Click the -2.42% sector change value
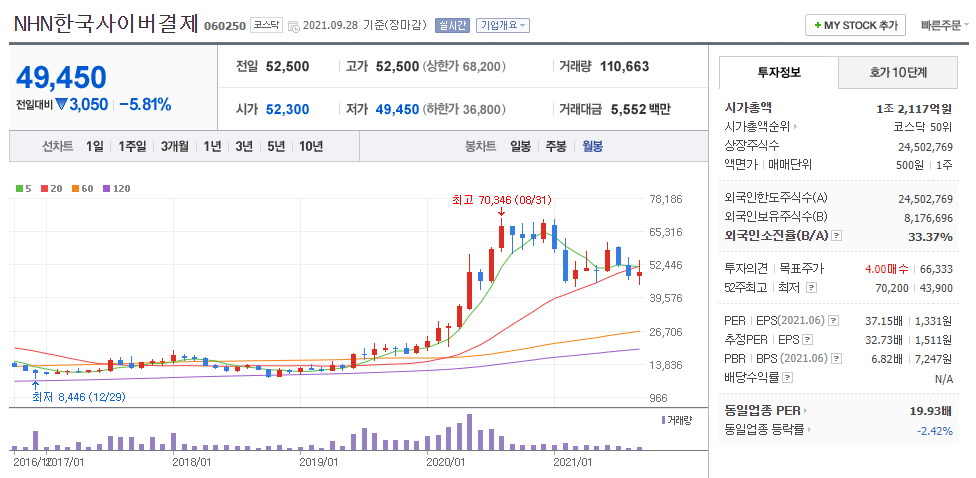976x478 pixels. 935,431
